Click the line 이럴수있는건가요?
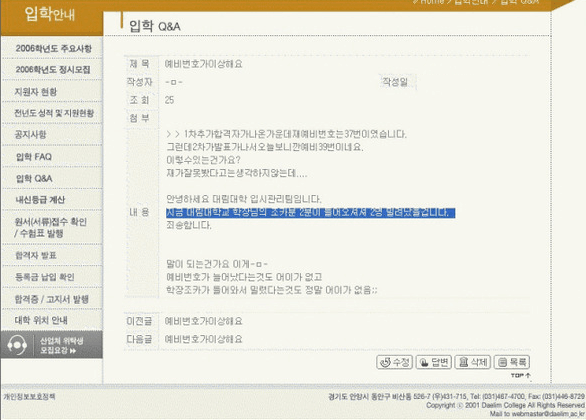The width and height of the screenshot is (586, 420). 203,160
